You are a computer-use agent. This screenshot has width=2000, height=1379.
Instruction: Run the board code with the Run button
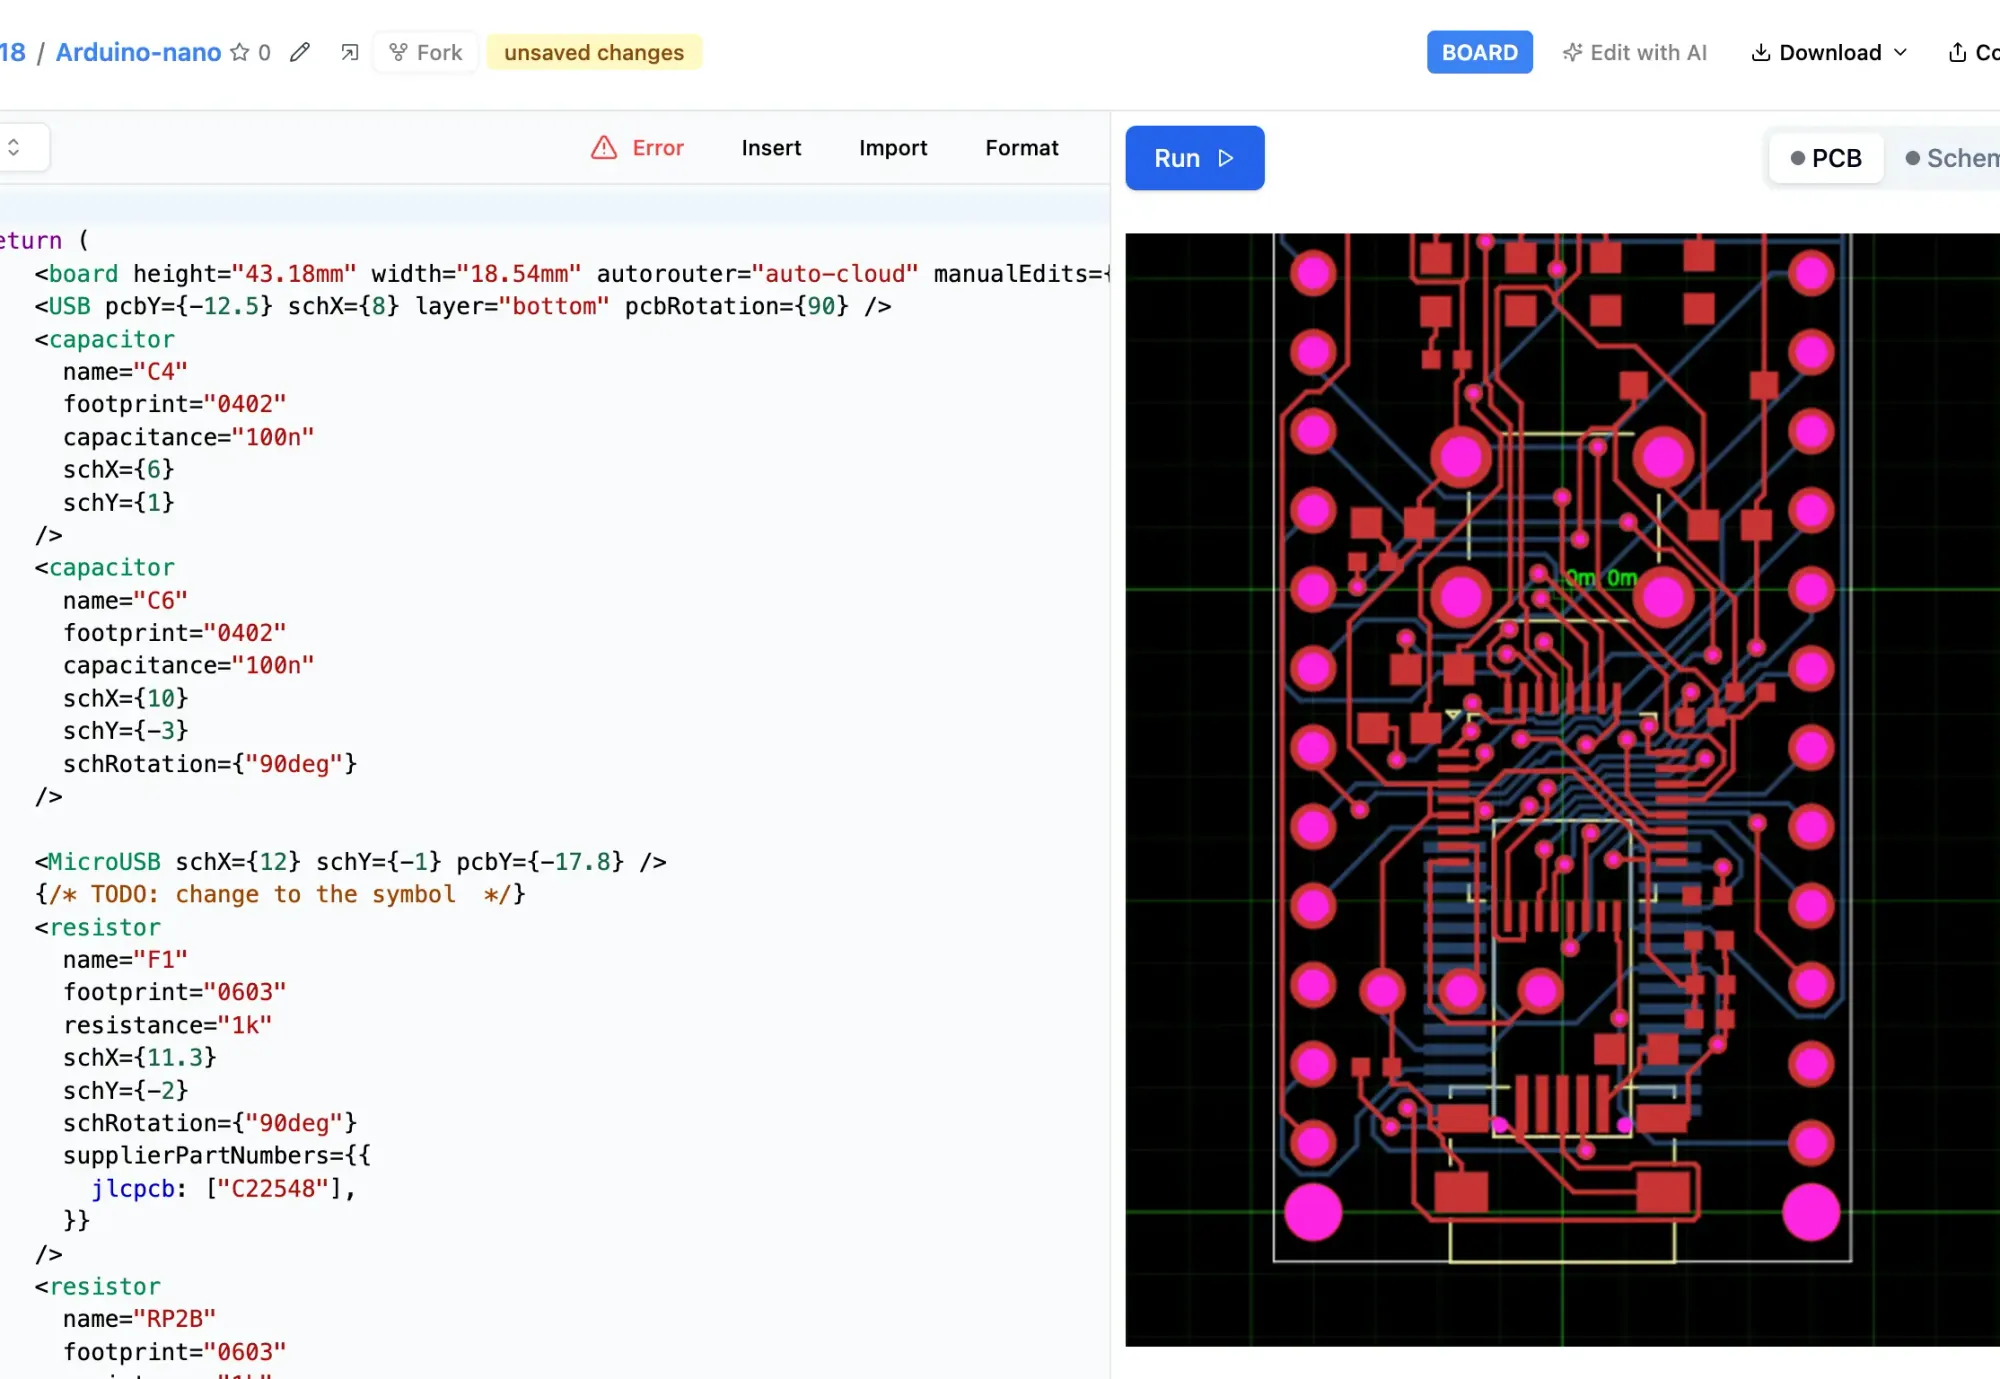coord(1194,157)
